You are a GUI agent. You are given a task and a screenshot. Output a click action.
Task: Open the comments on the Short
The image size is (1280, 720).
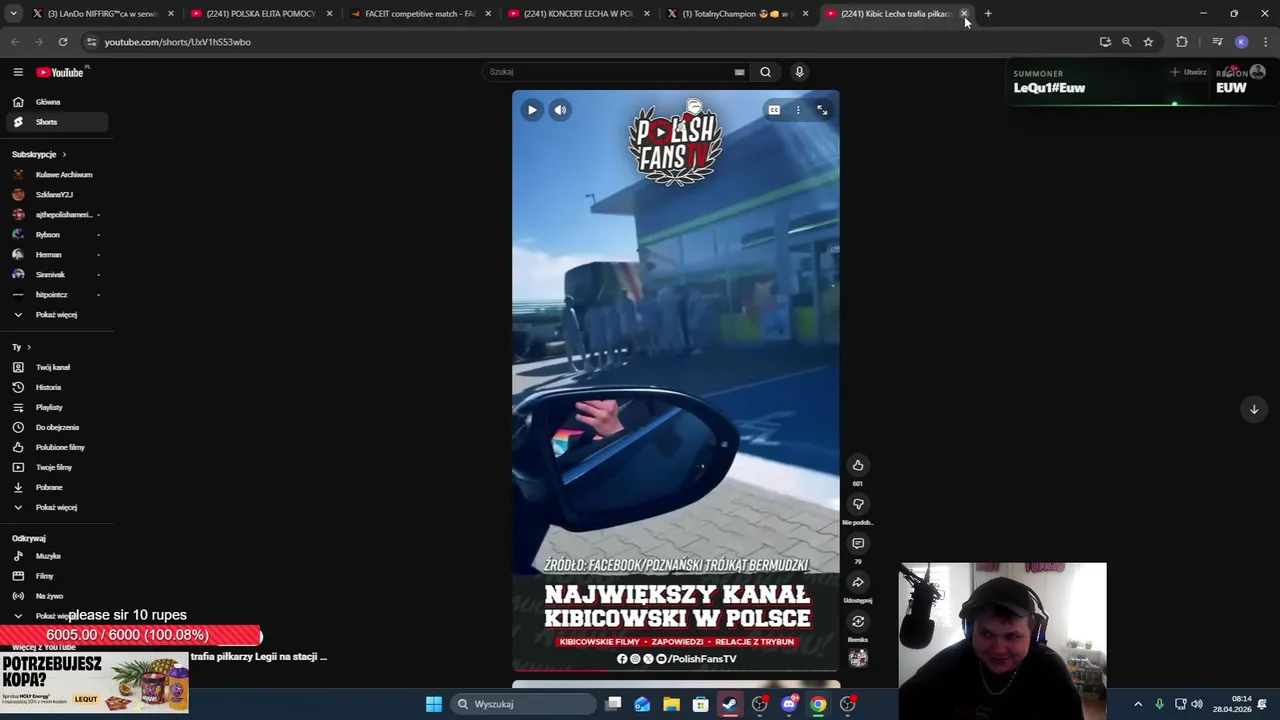[x=858, y=543]
